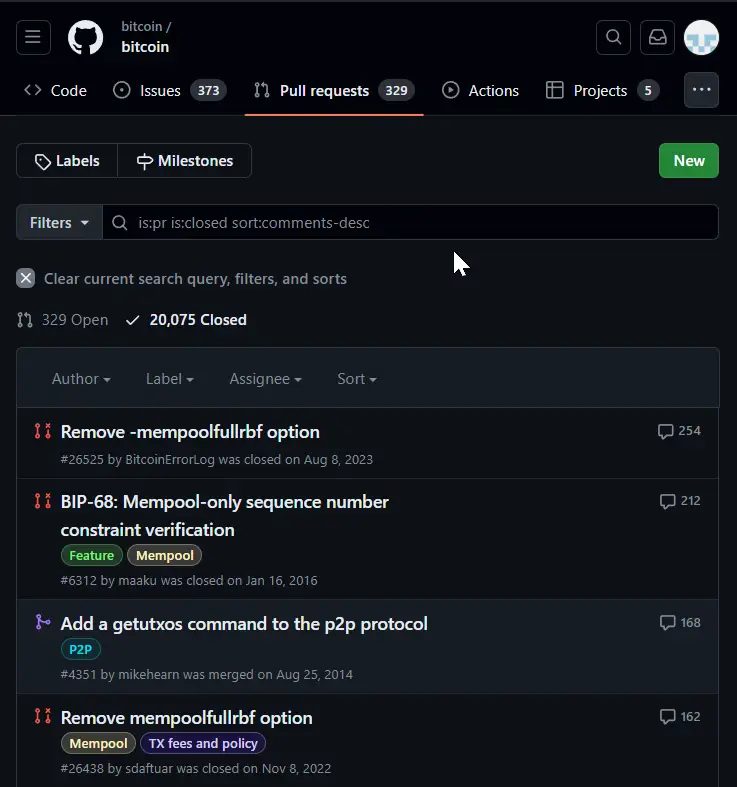Image resolution: width=737 pixels, height=787 pixels.
Task: Filter by the P2P label
Action: click(x=80, y=649)
